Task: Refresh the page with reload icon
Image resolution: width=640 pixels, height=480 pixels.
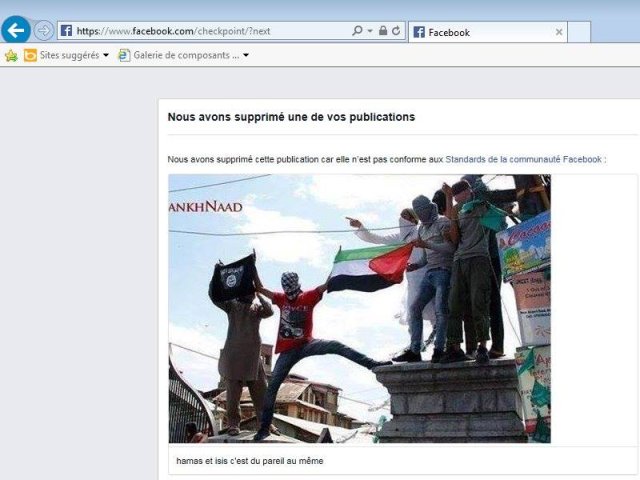Action: (x=396, y=31)
